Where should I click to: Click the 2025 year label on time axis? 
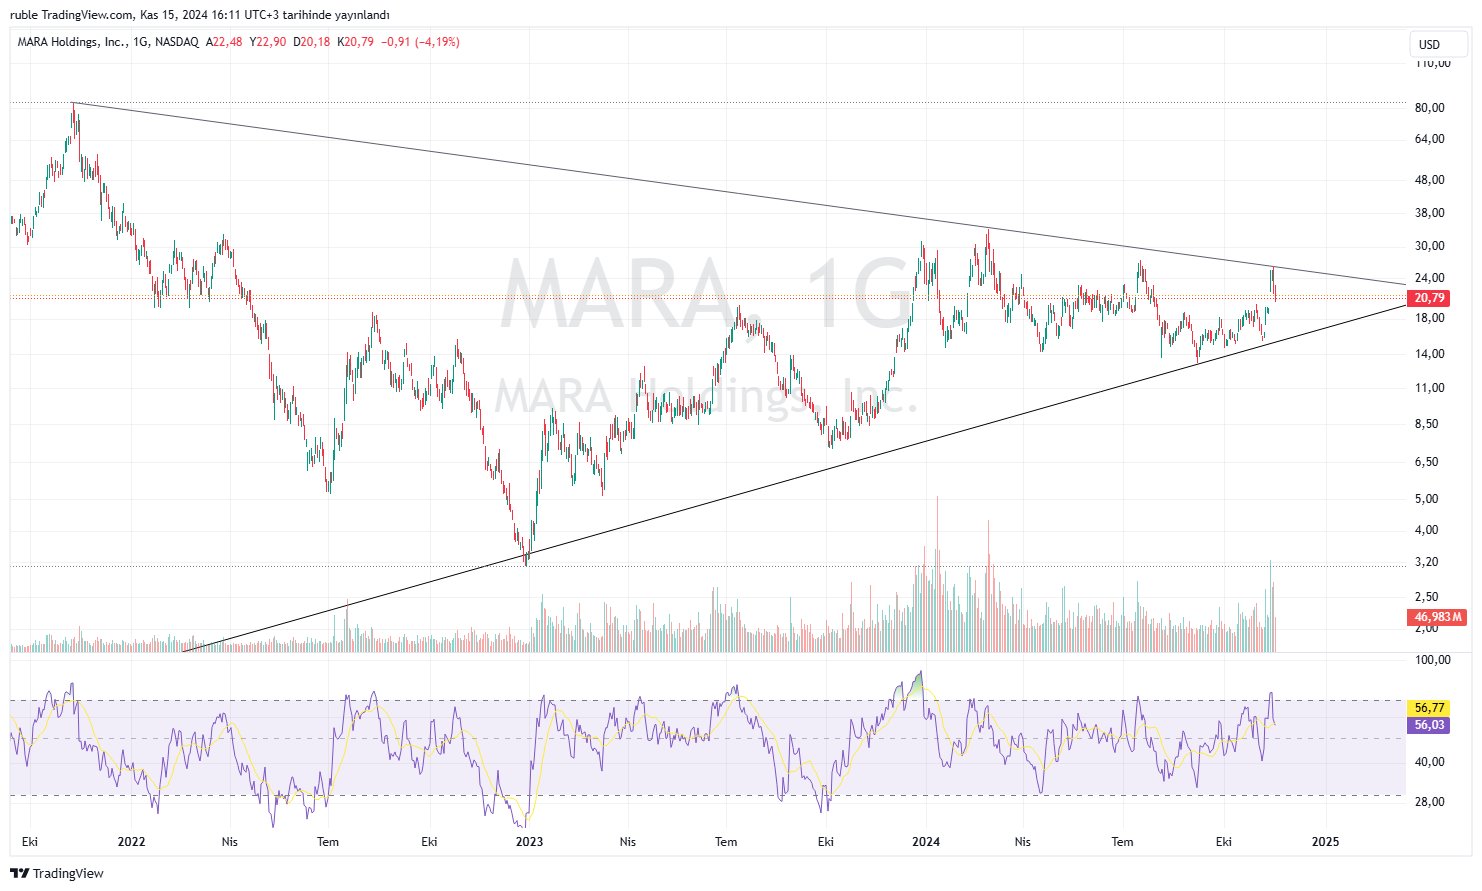[x=1325, y=842]
